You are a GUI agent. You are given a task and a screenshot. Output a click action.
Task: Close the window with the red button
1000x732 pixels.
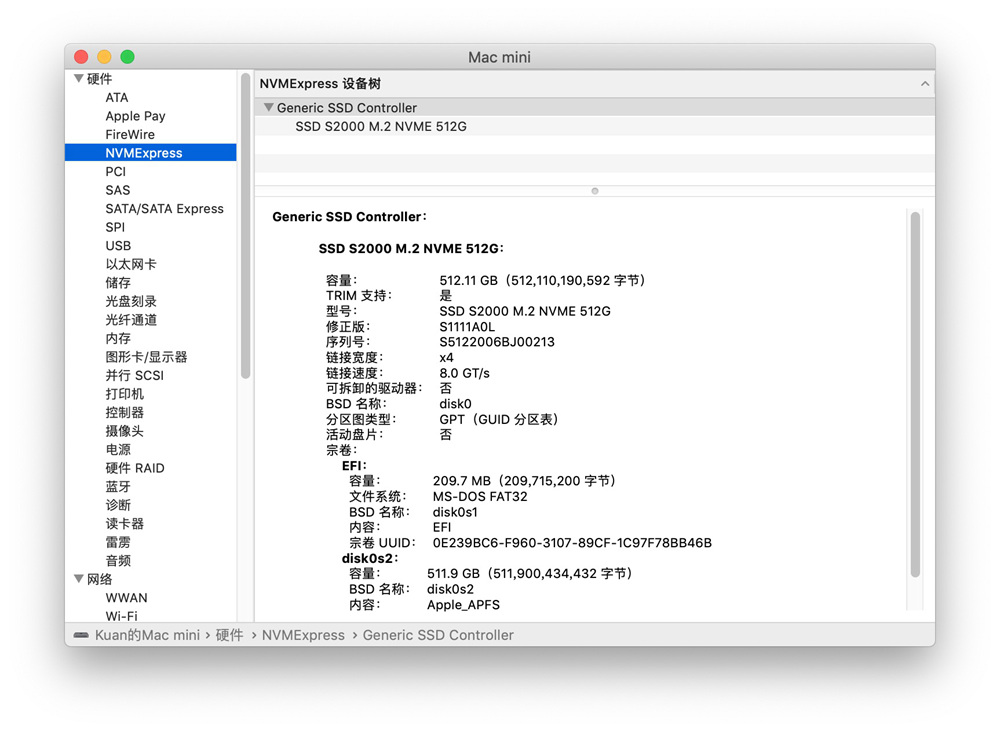tap(81, 57)
